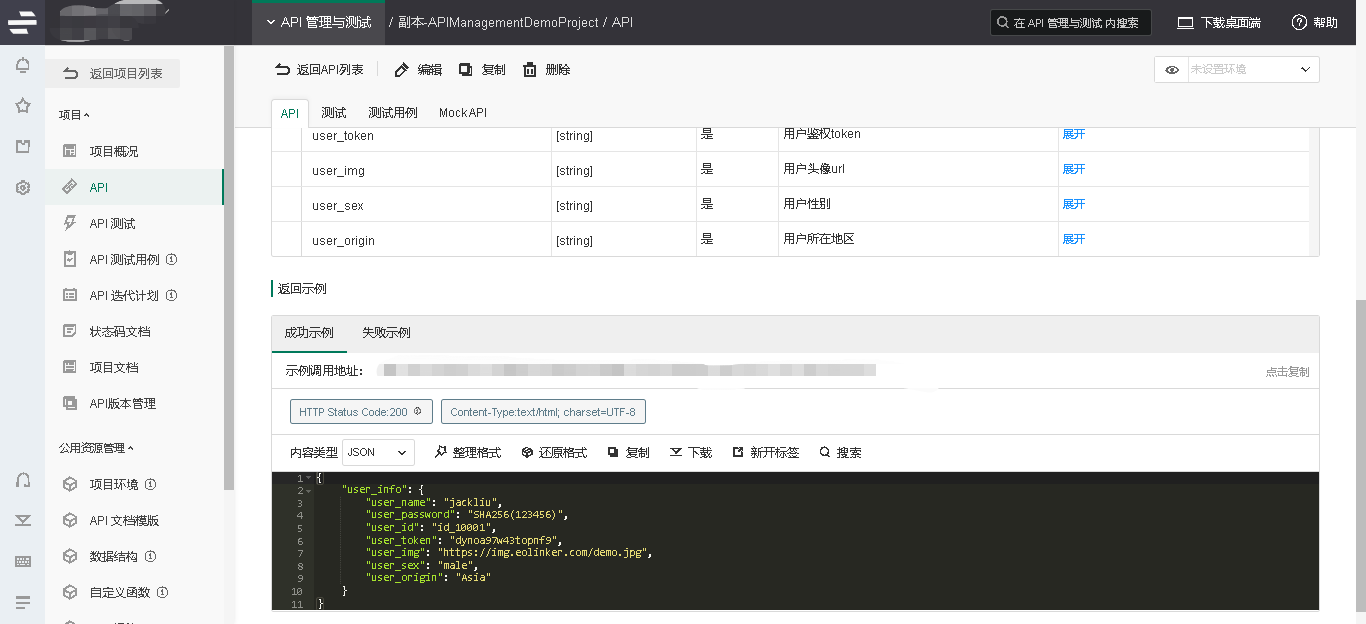Click the download icon above the JSON editor
The image size is (1366, 624).
click(x=676, y=453)
